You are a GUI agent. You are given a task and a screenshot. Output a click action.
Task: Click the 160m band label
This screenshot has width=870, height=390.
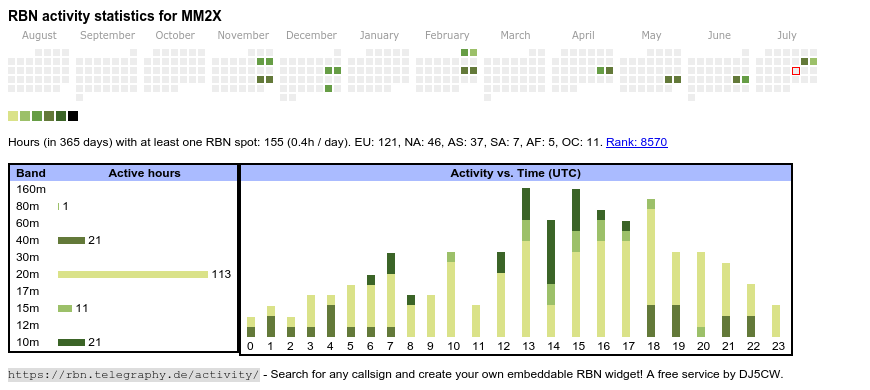point(31,189)
